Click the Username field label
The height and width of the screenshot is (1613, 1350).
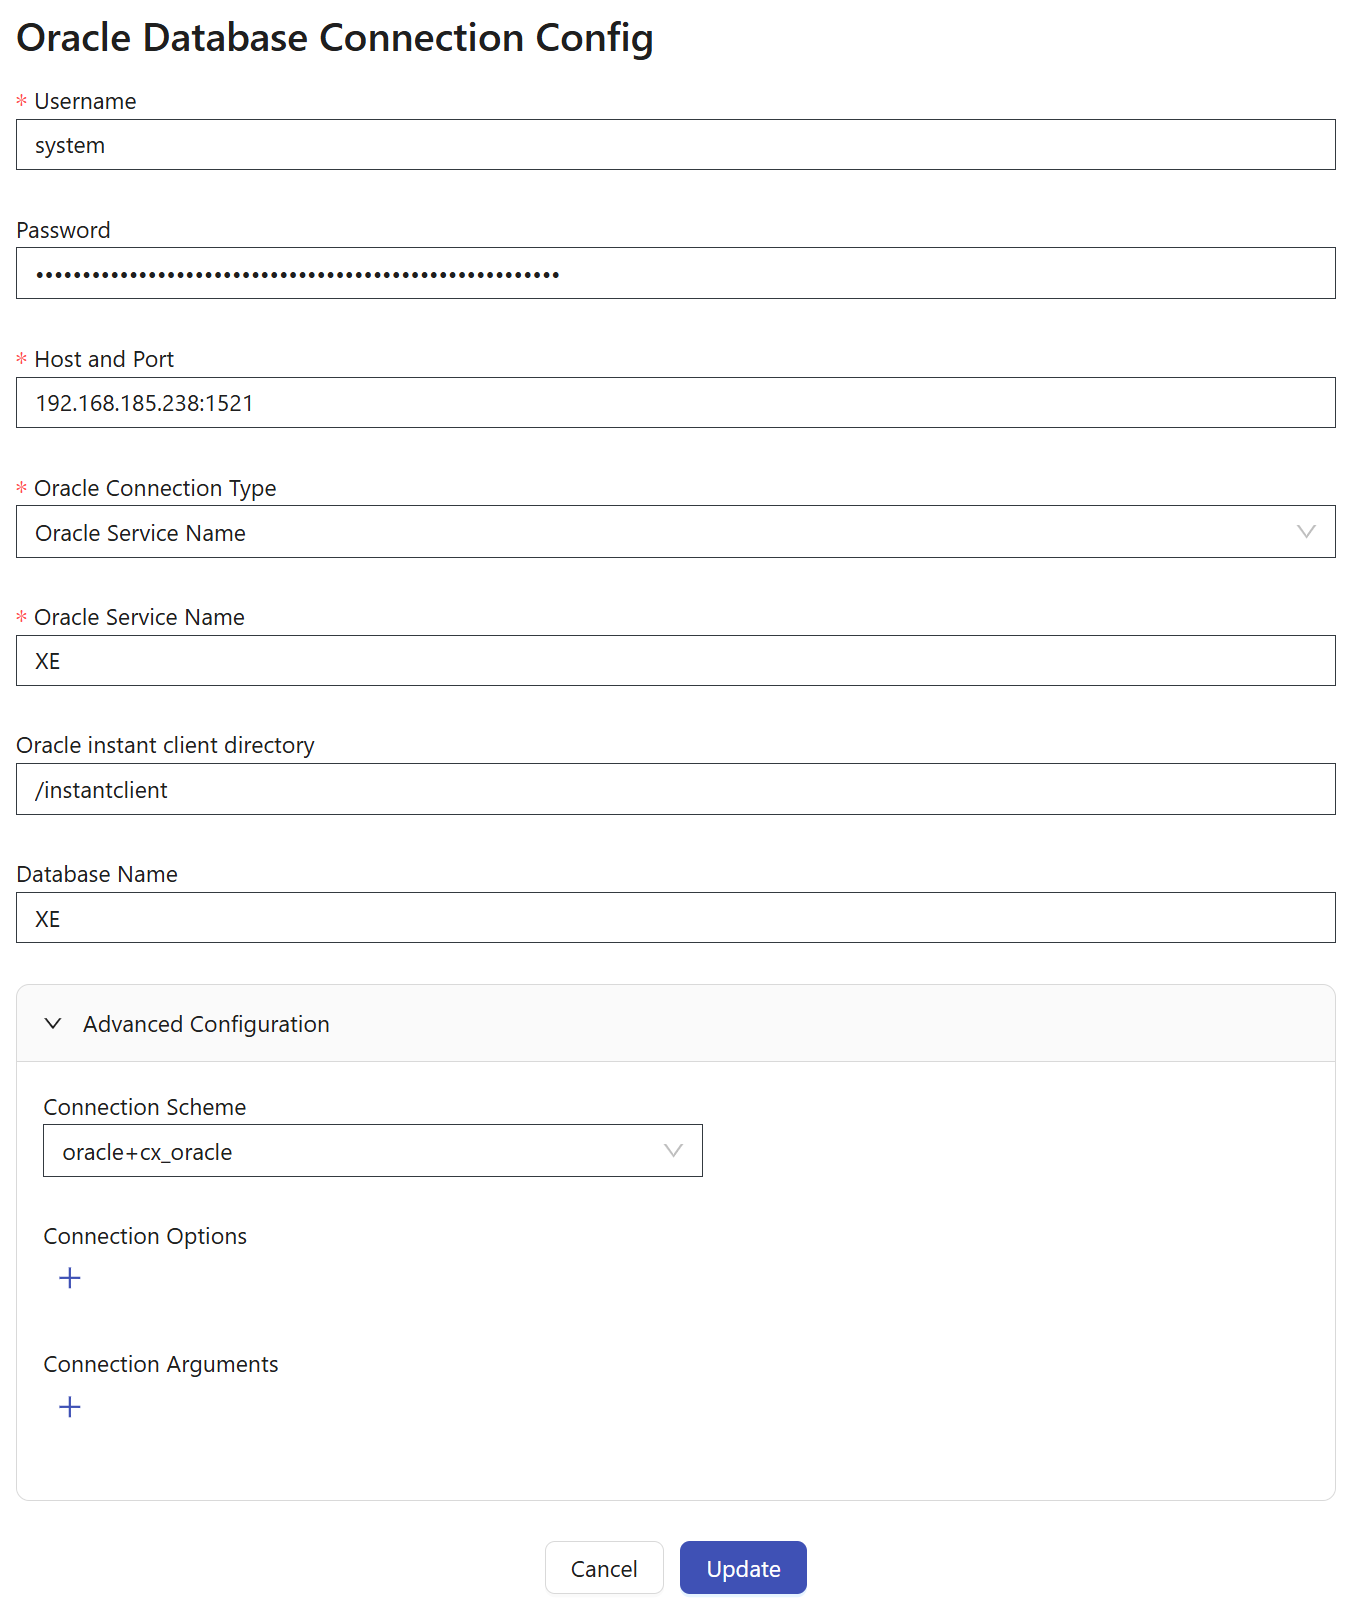(x=85, y=102)
